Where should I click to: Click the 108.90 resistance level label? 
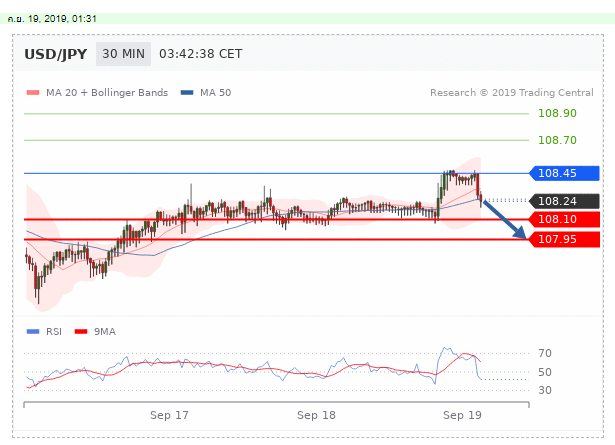pos(557,113)
